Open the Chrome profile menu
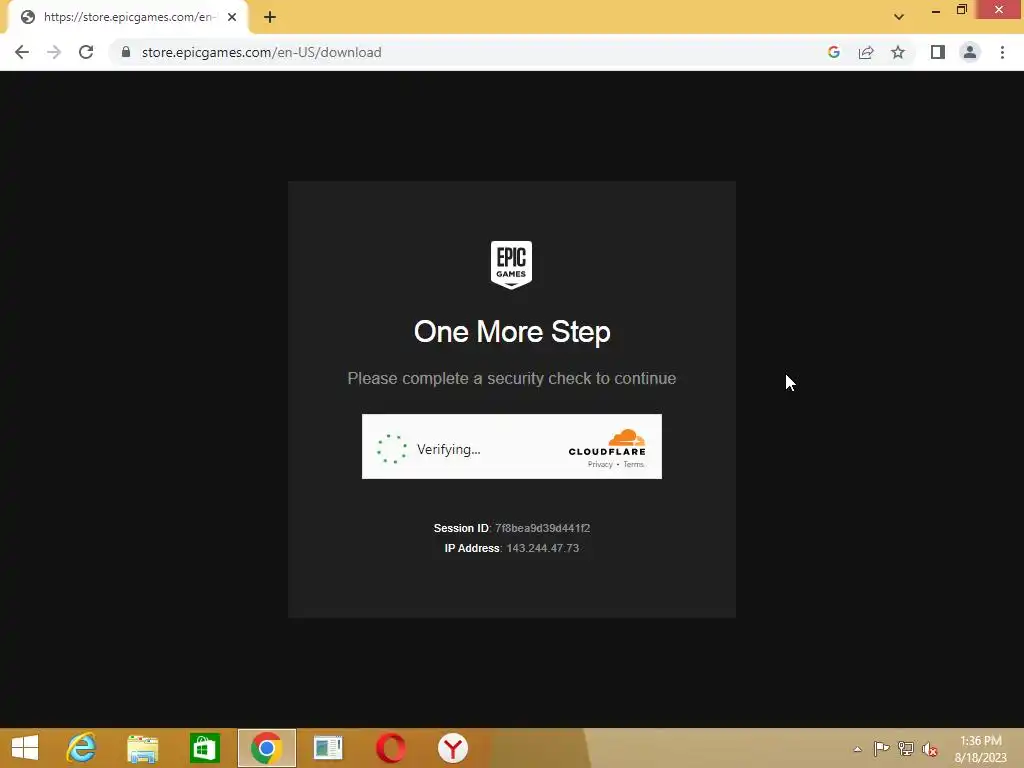1024x768 pixels. coord(970,52)
